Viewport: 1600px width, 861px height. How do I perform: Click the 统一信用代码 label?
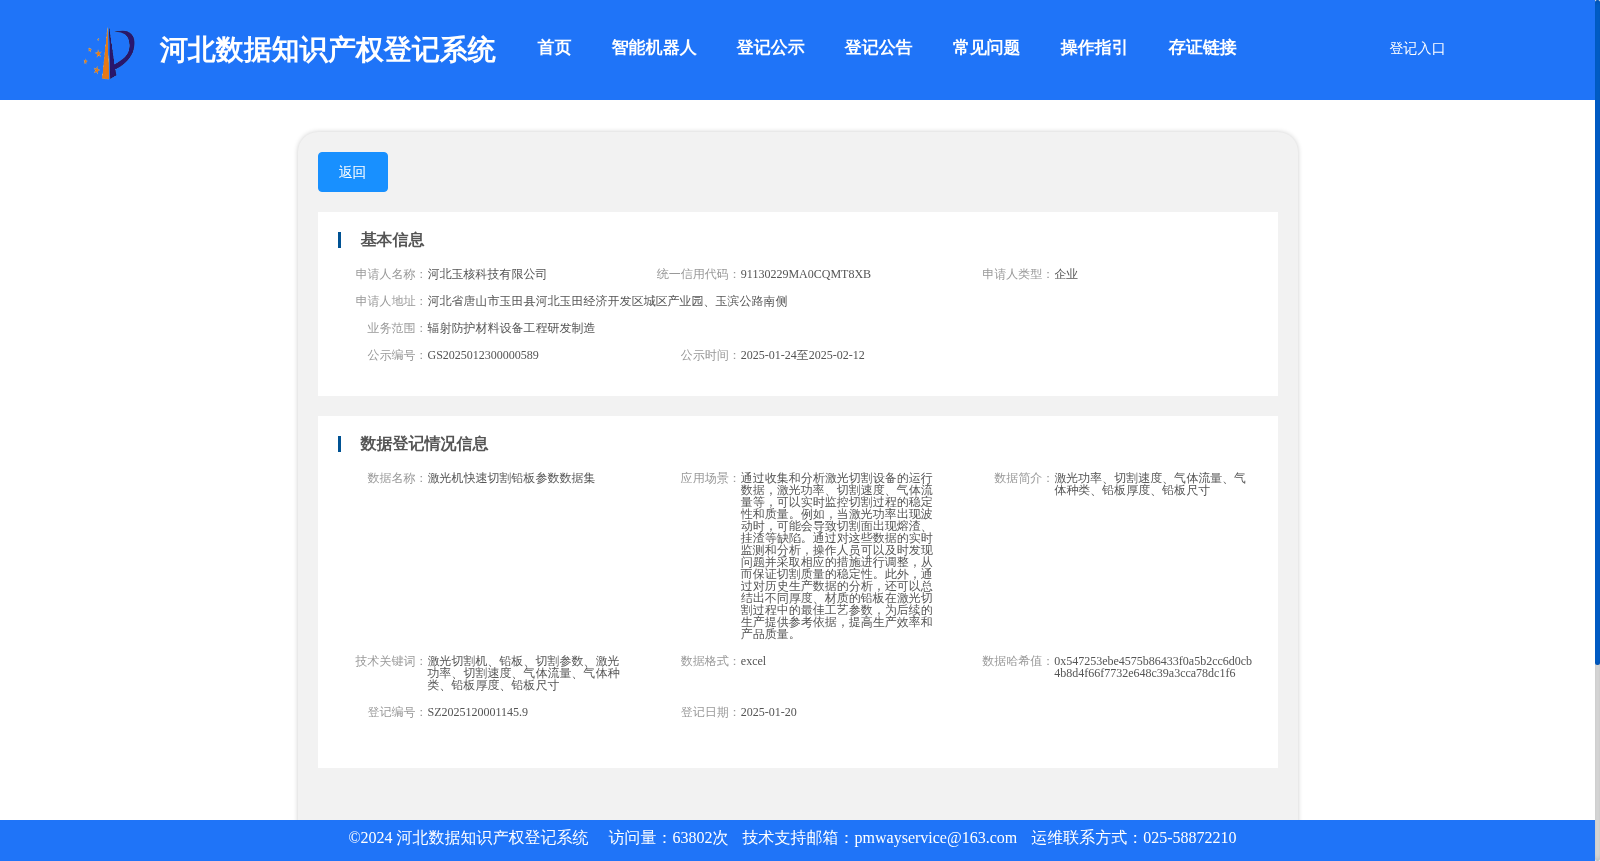click(698, 274)
